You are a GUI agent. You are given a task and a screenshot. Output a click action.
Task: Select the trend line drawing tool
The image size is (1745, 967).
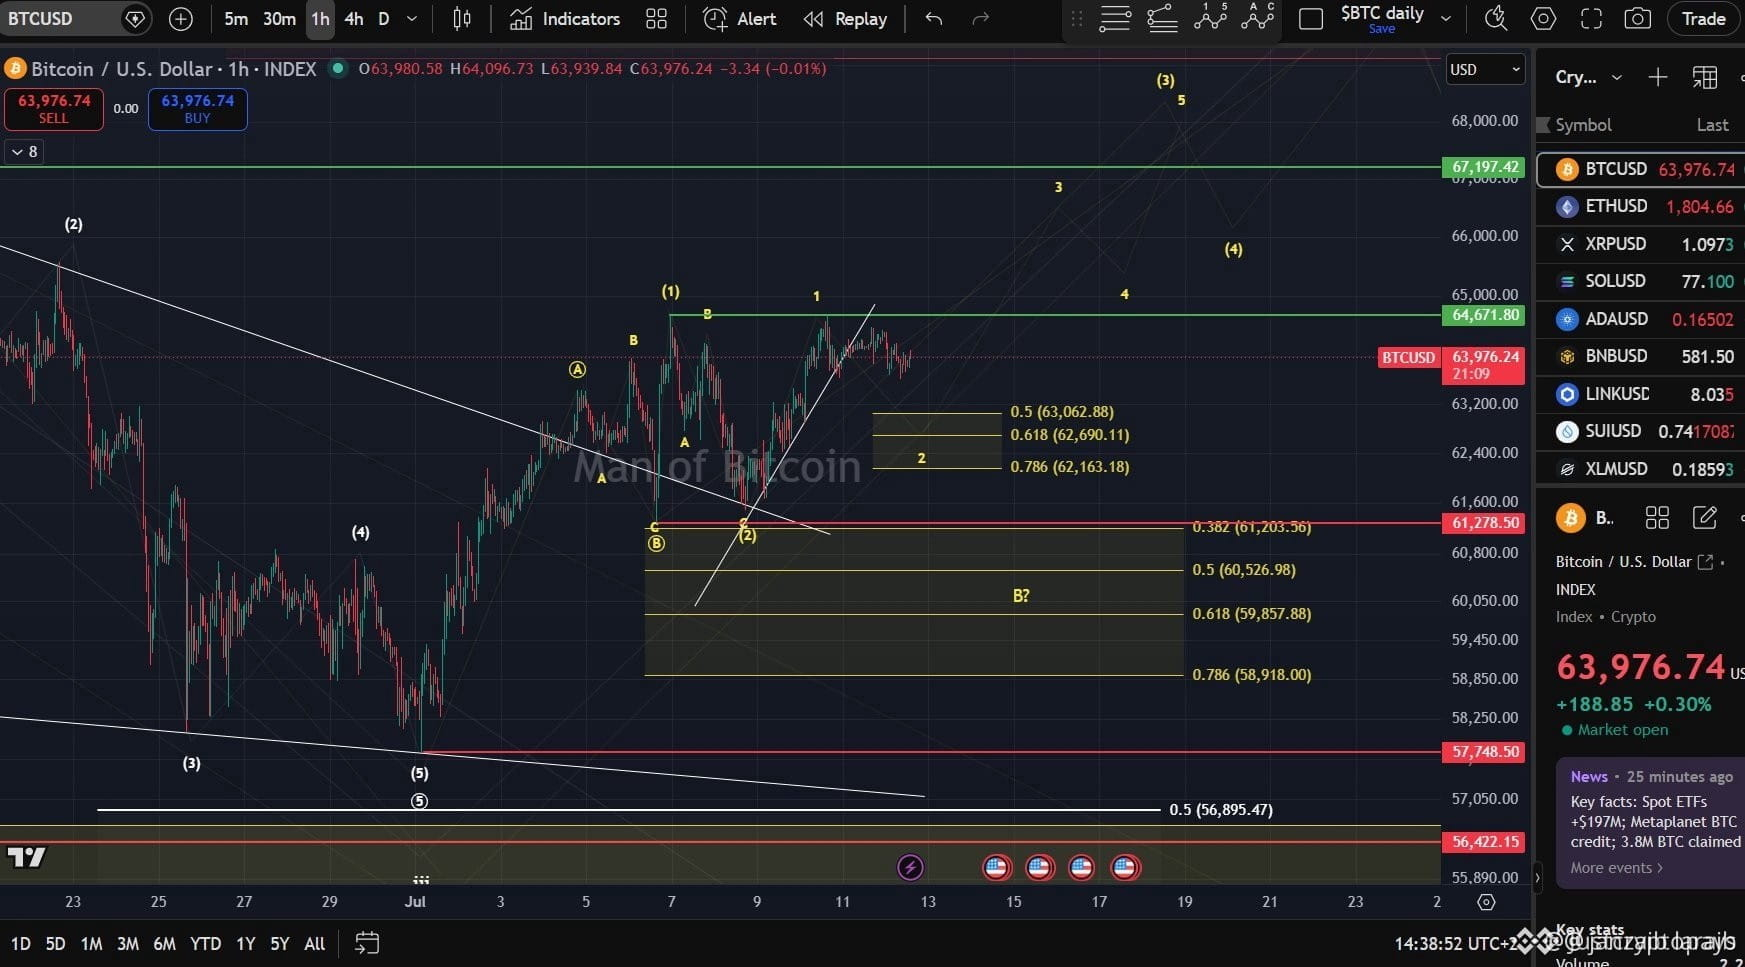tap(1162, 19)
